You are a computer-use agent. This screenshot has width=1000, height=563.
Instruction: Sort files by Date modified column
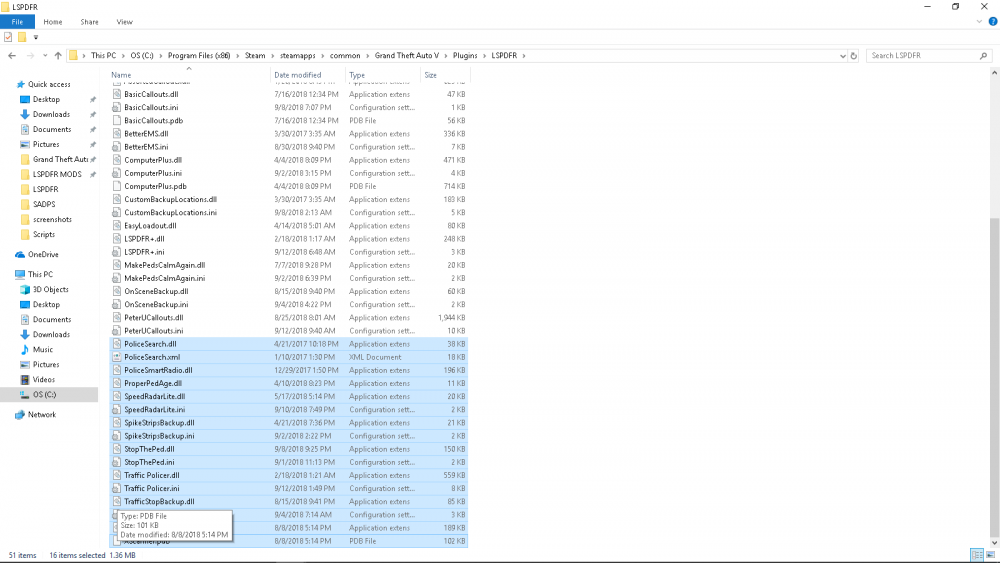tap(297, 75)
